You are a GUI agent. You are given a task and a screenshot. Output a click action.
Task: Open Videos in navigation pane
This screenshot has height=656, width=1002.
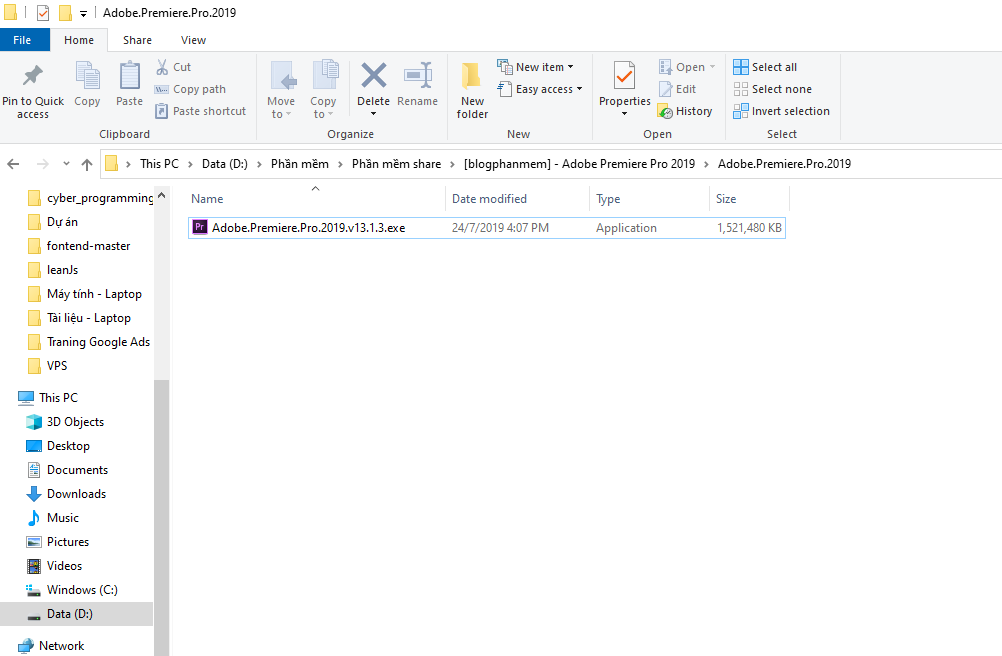tap(54, 566)
